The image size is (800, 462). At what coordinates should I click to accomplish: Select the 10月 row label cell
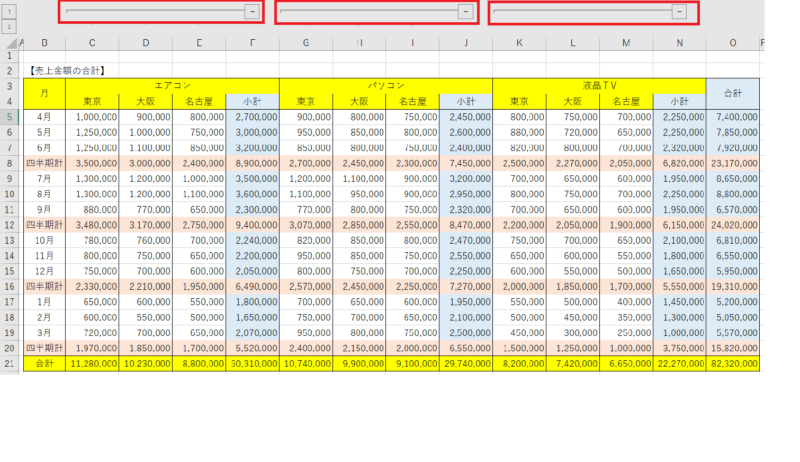tap(44, 240)
